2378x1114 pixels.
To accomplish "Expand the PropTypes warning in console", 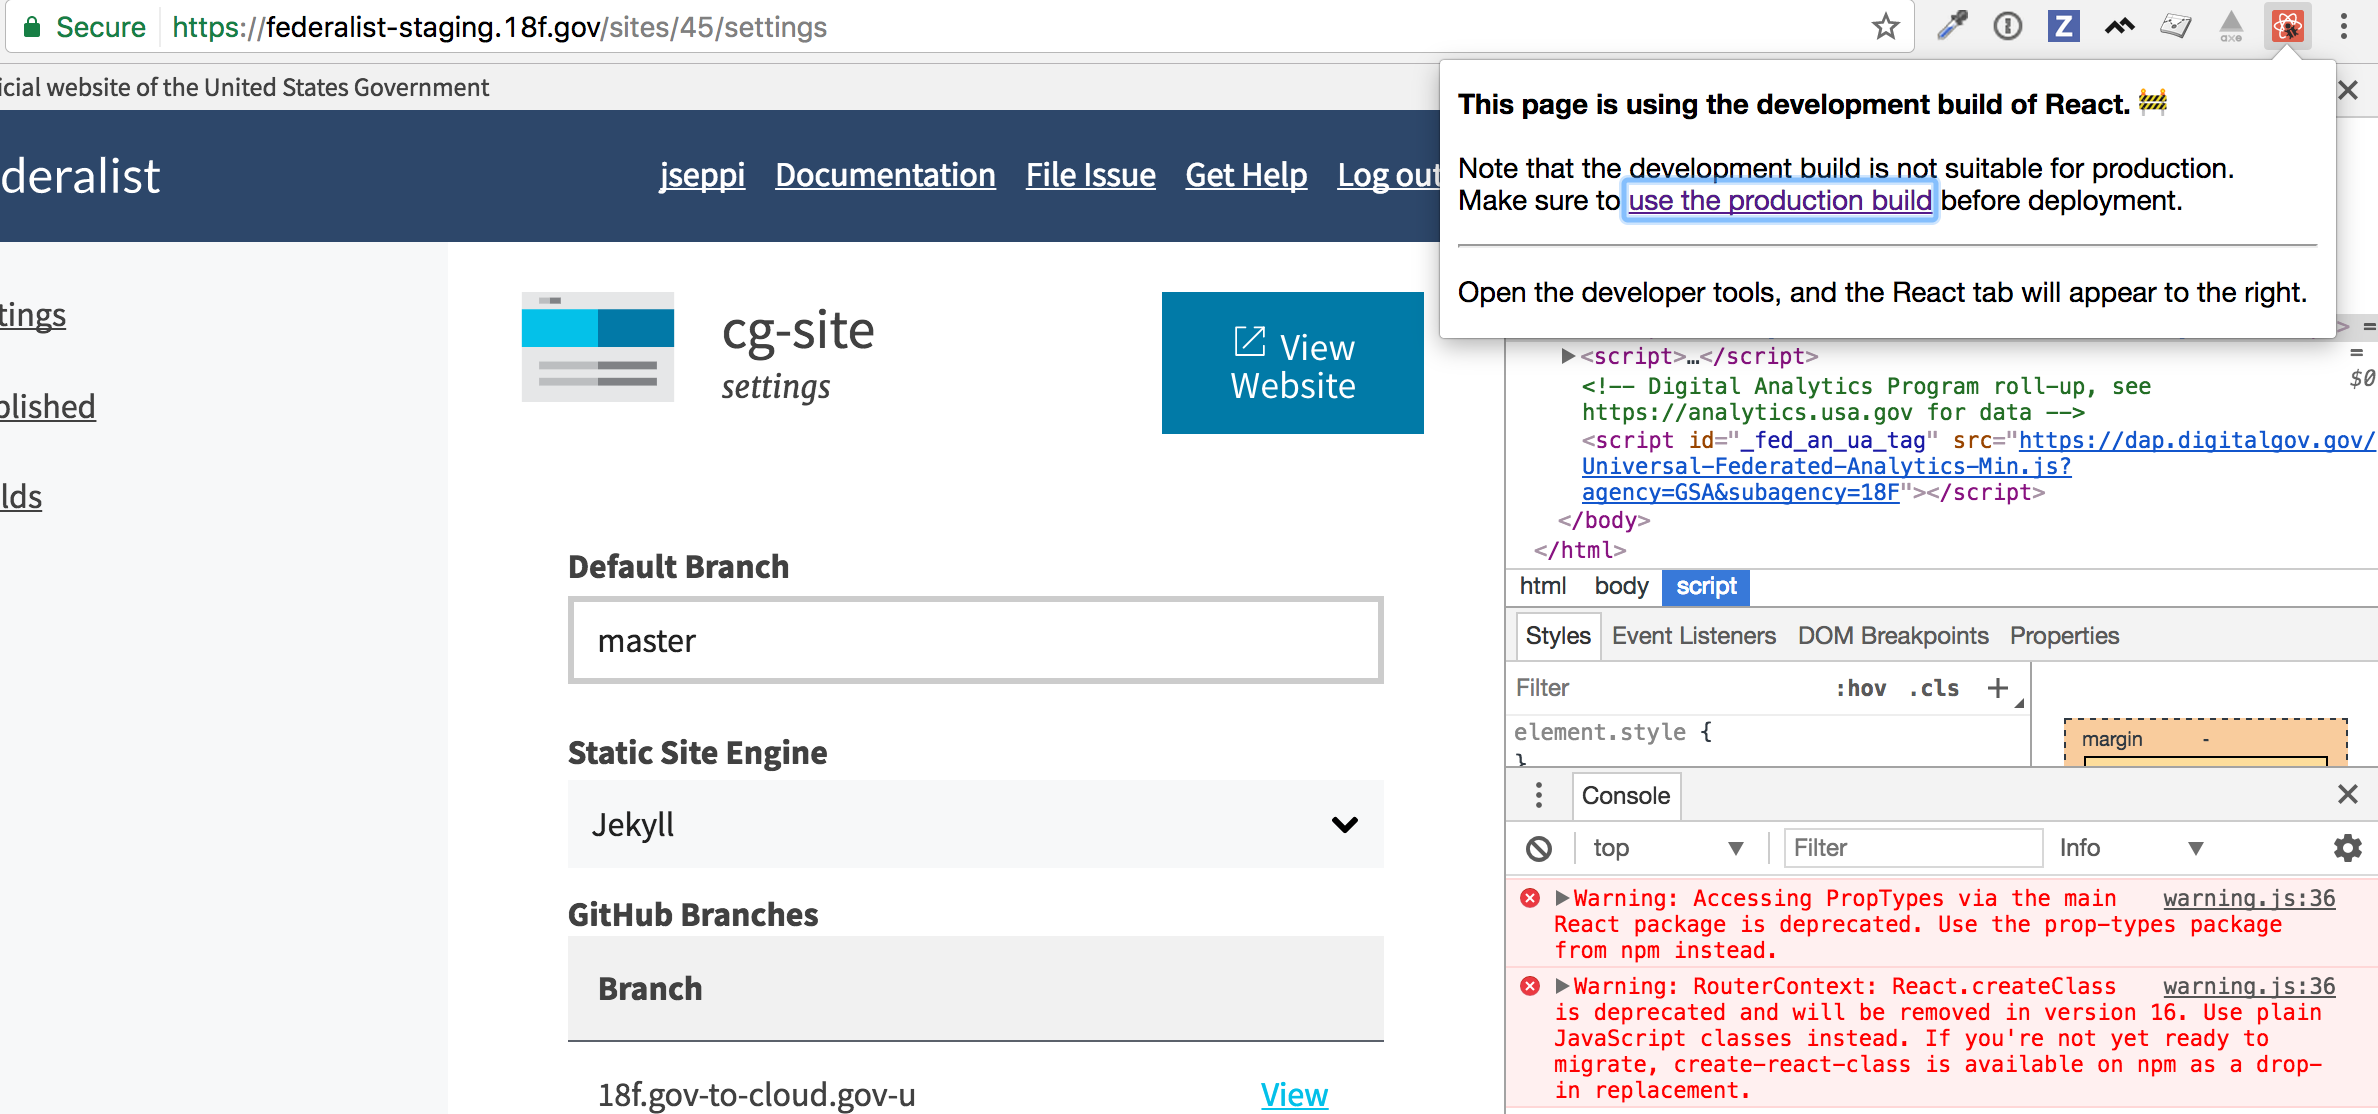I will click(x=1564, y=897).
